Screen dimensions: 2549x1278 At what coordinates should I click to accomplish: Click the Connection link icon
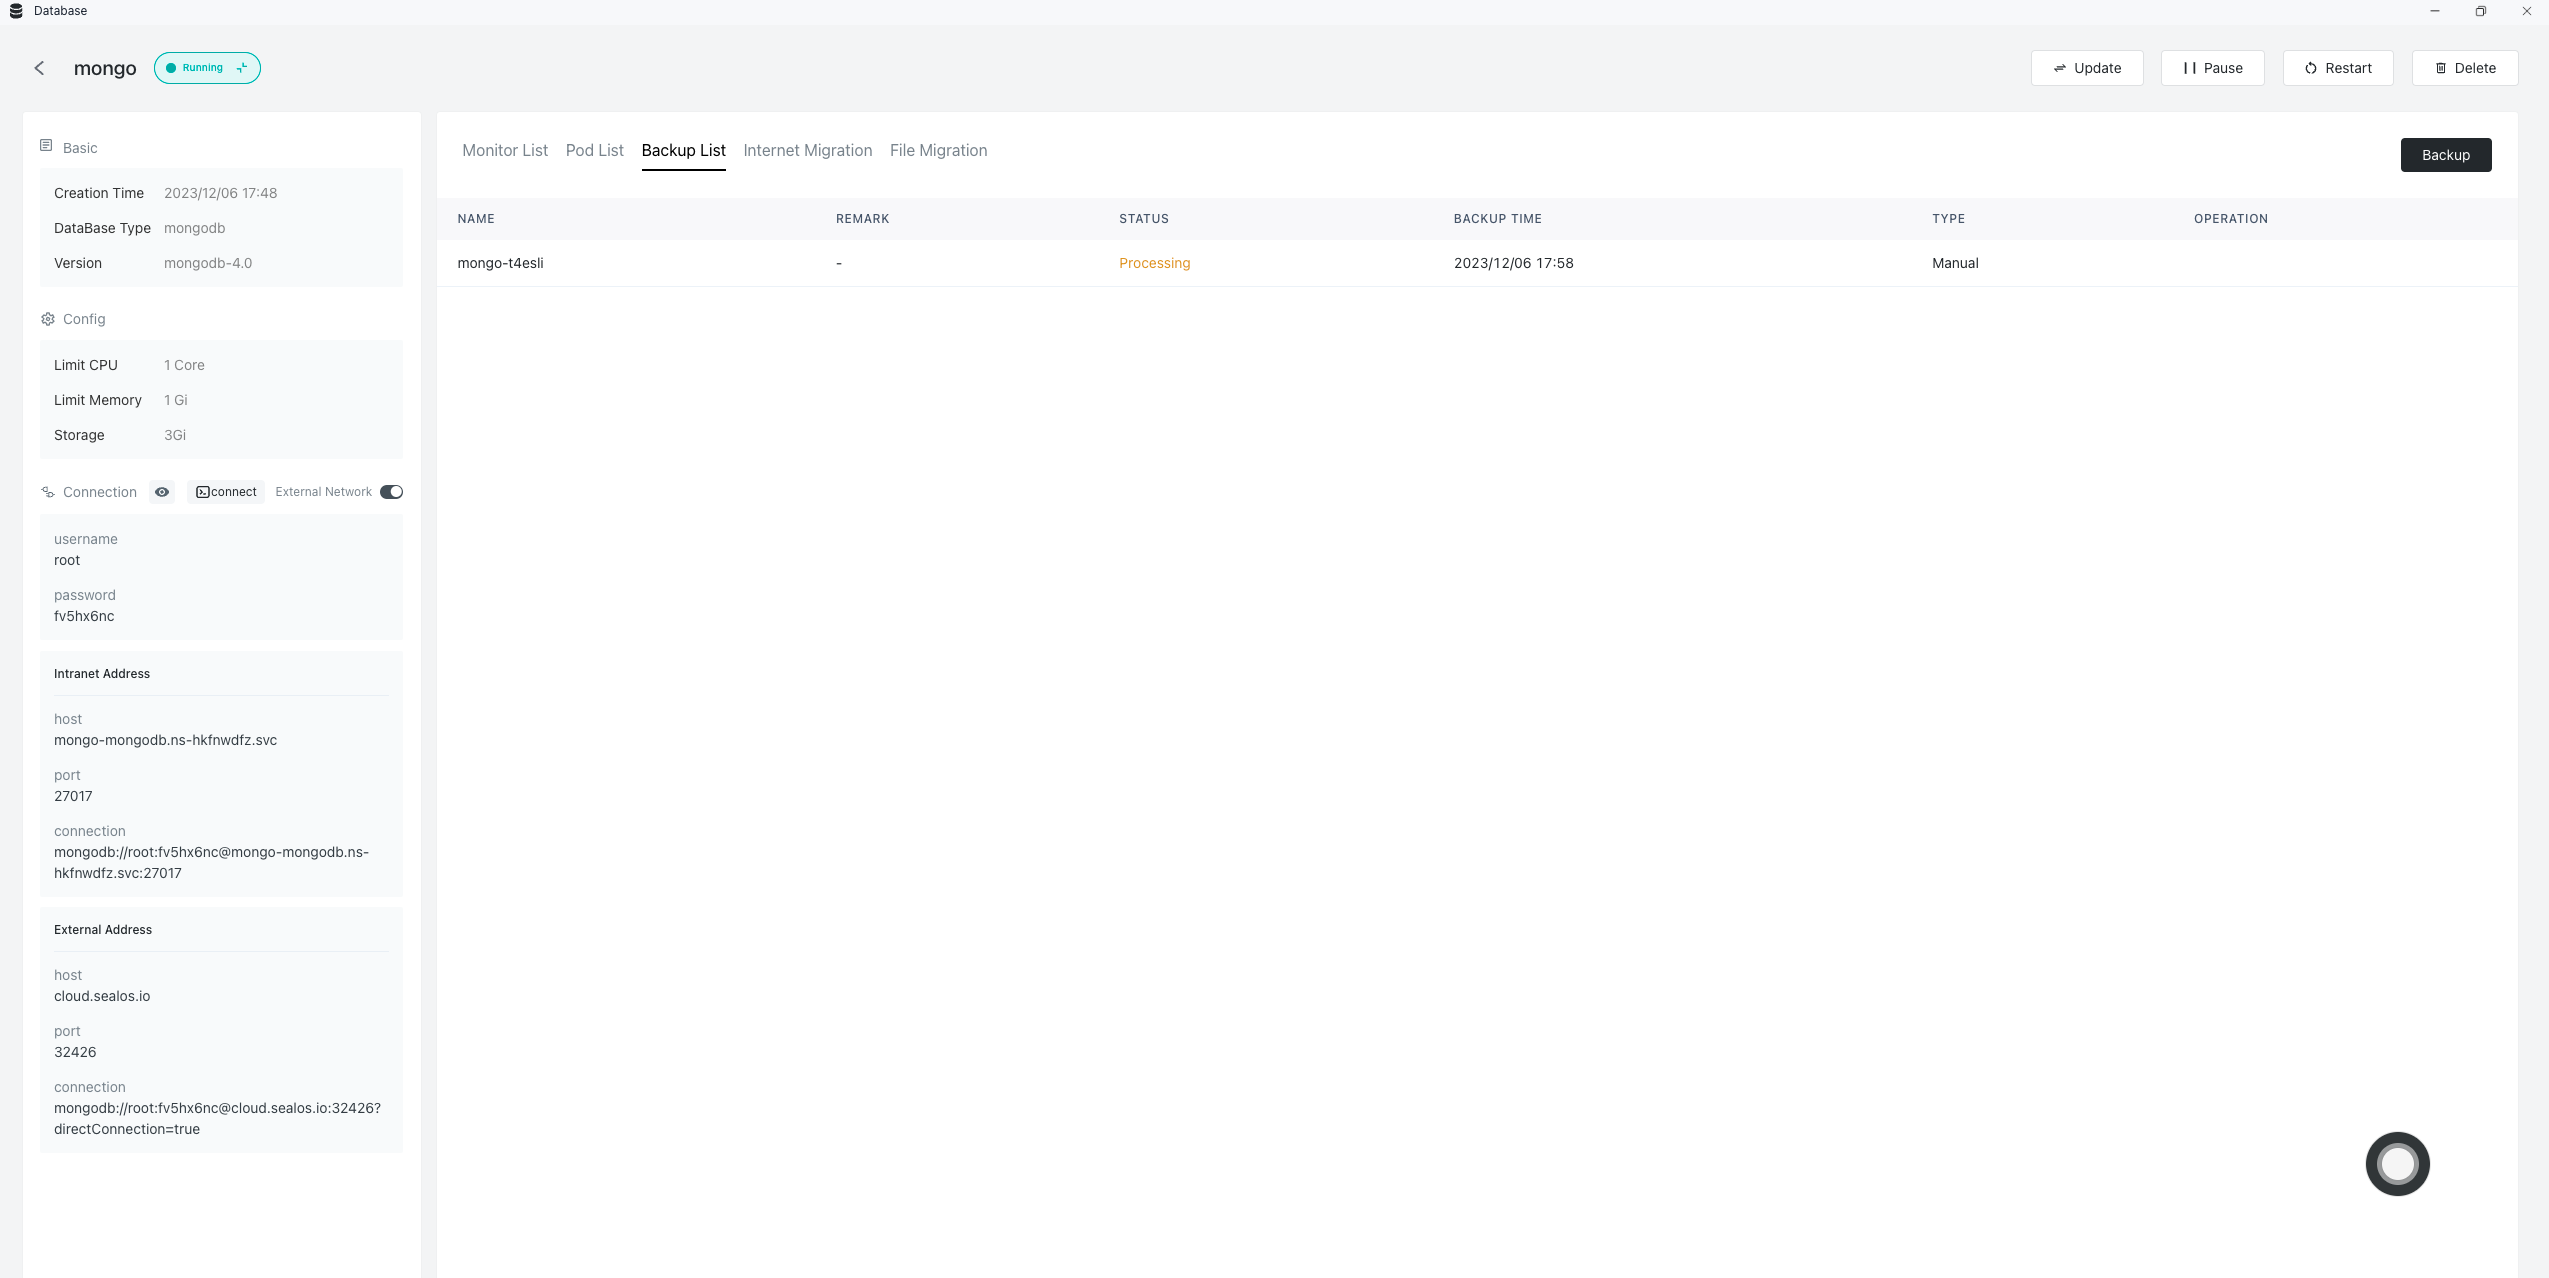47,492
